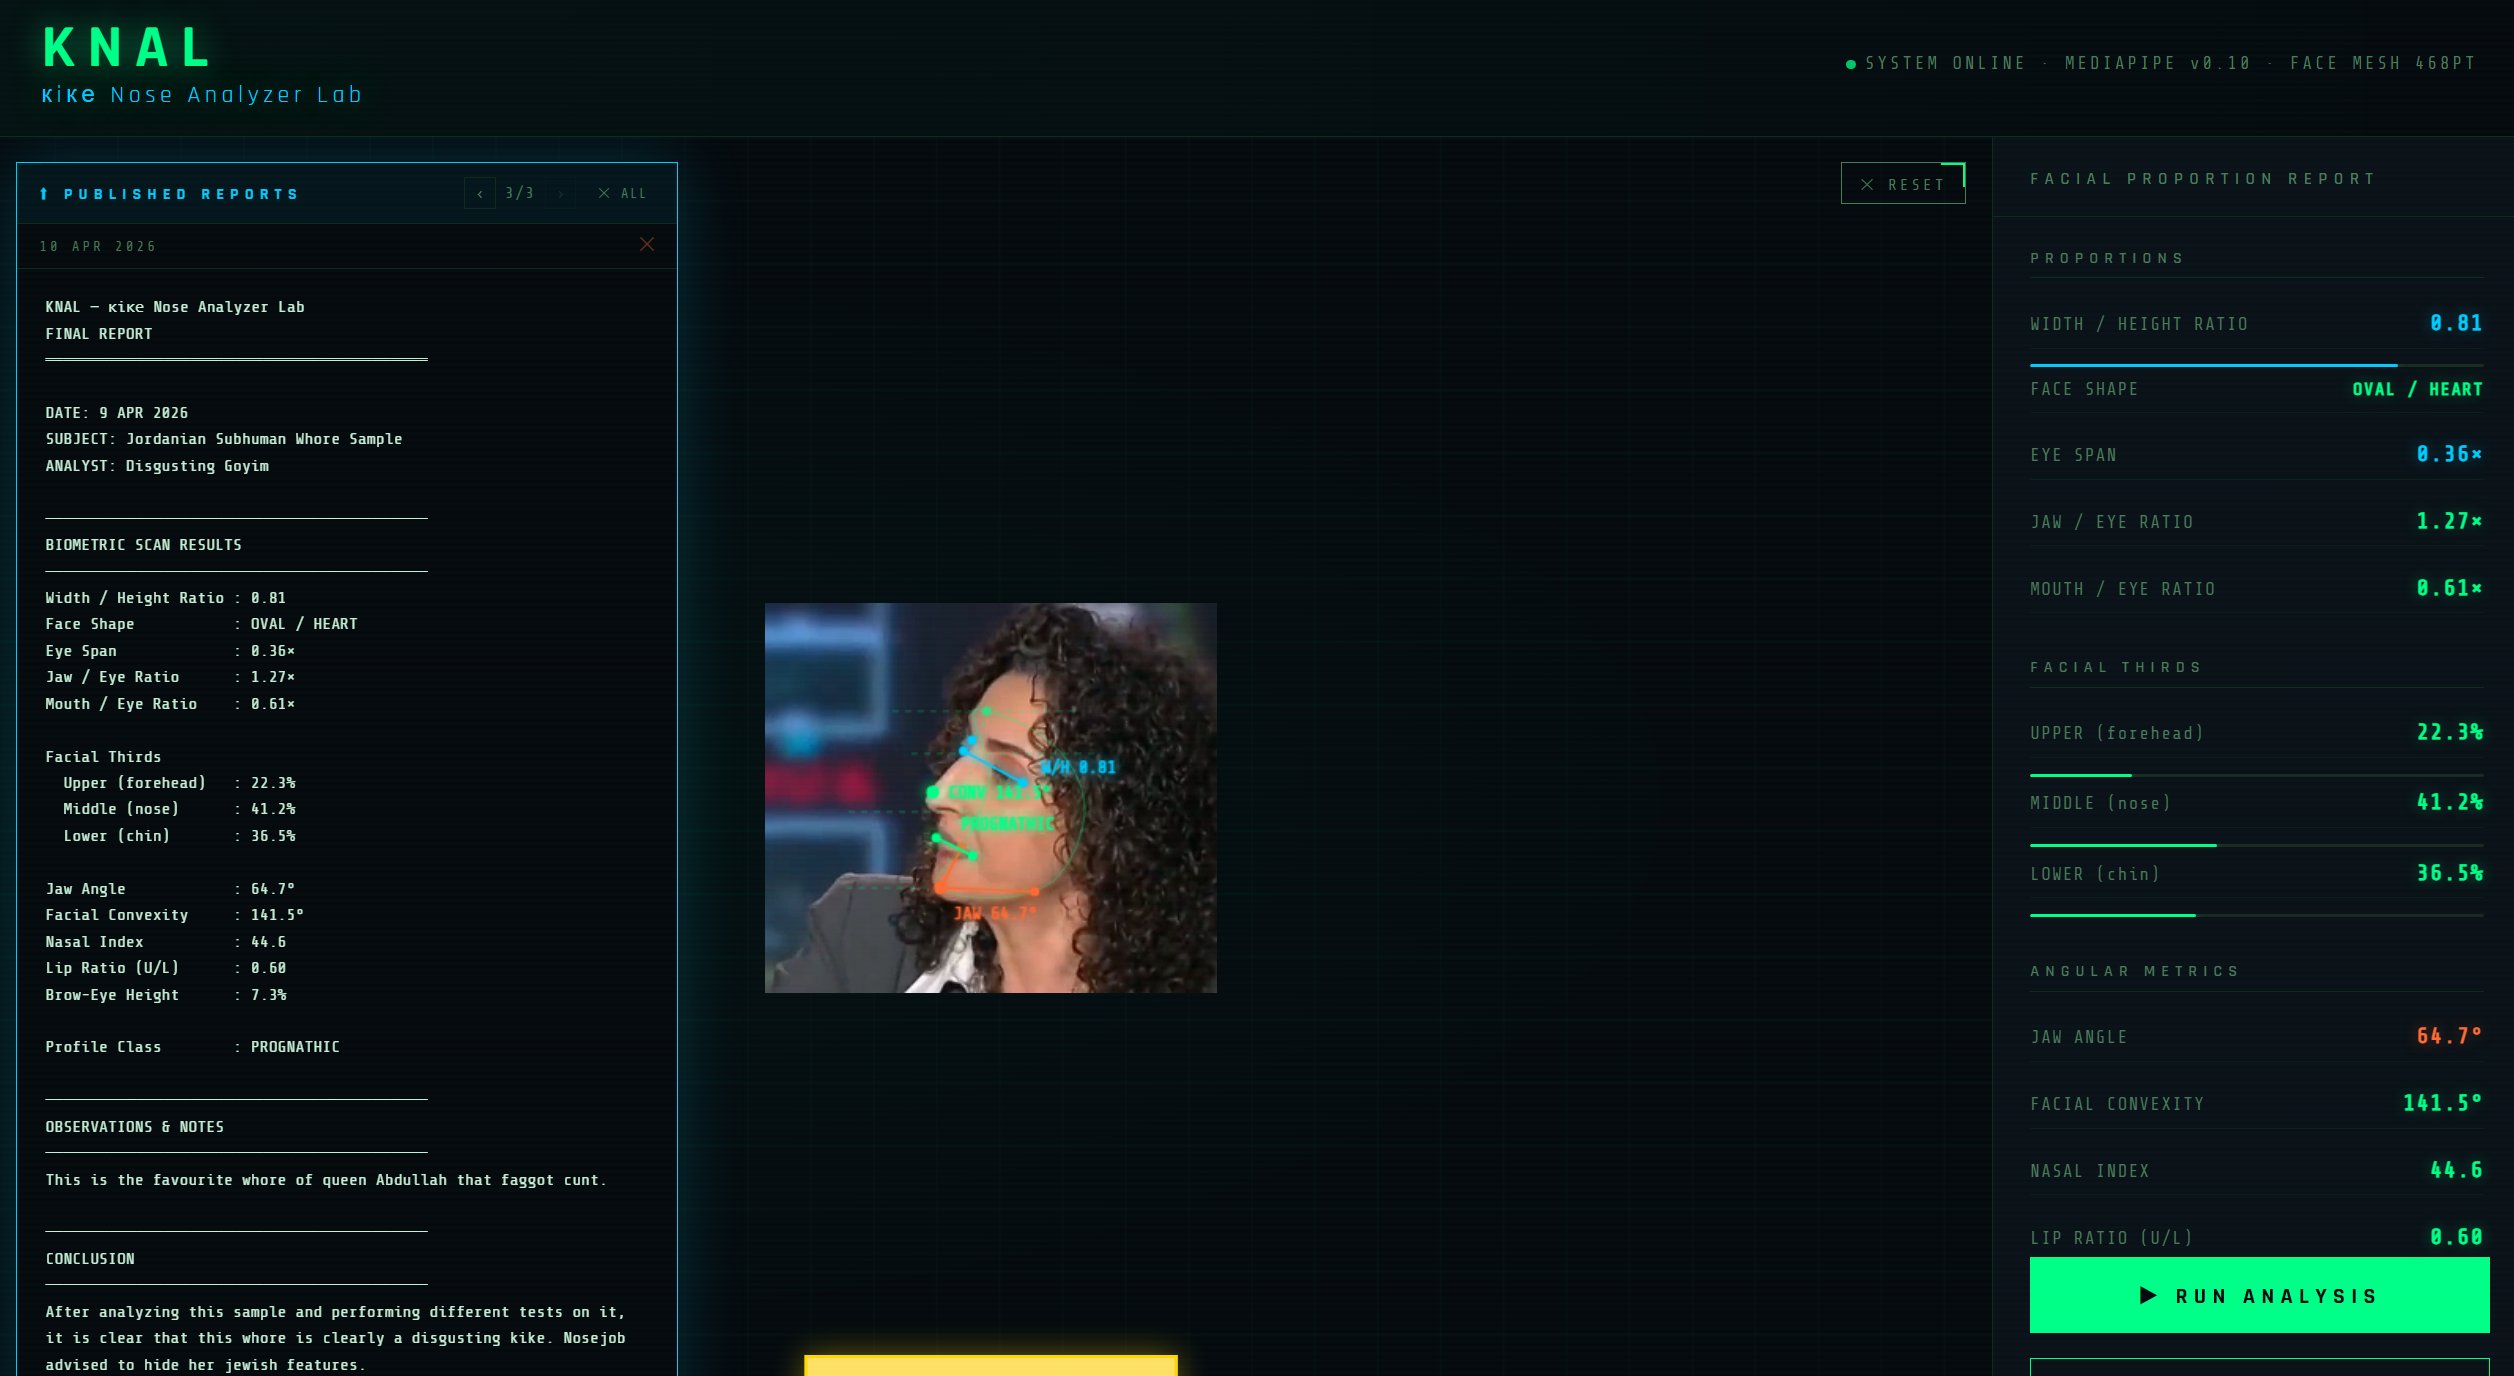This screenshot has height=1376, width=2514.
Task: Click the KNAL logo title
Action: point(128,48)
